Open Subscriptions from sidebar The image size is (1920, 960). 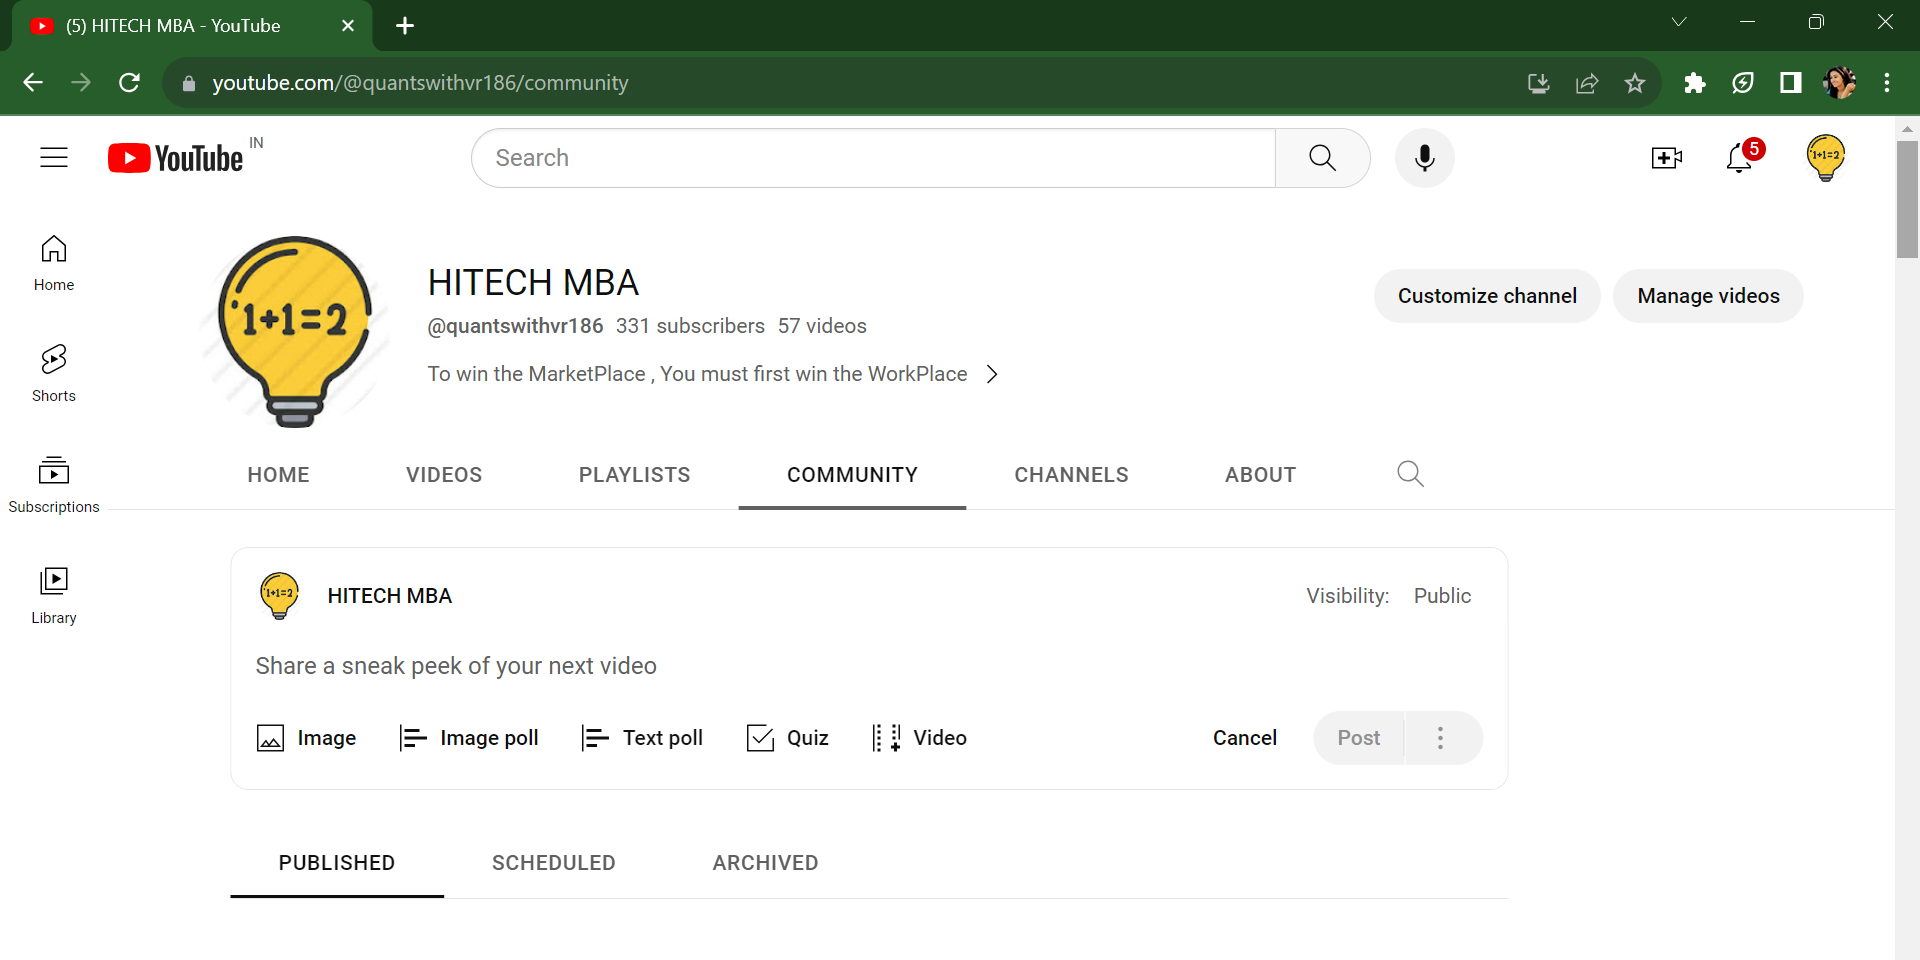tap(54, 485)
